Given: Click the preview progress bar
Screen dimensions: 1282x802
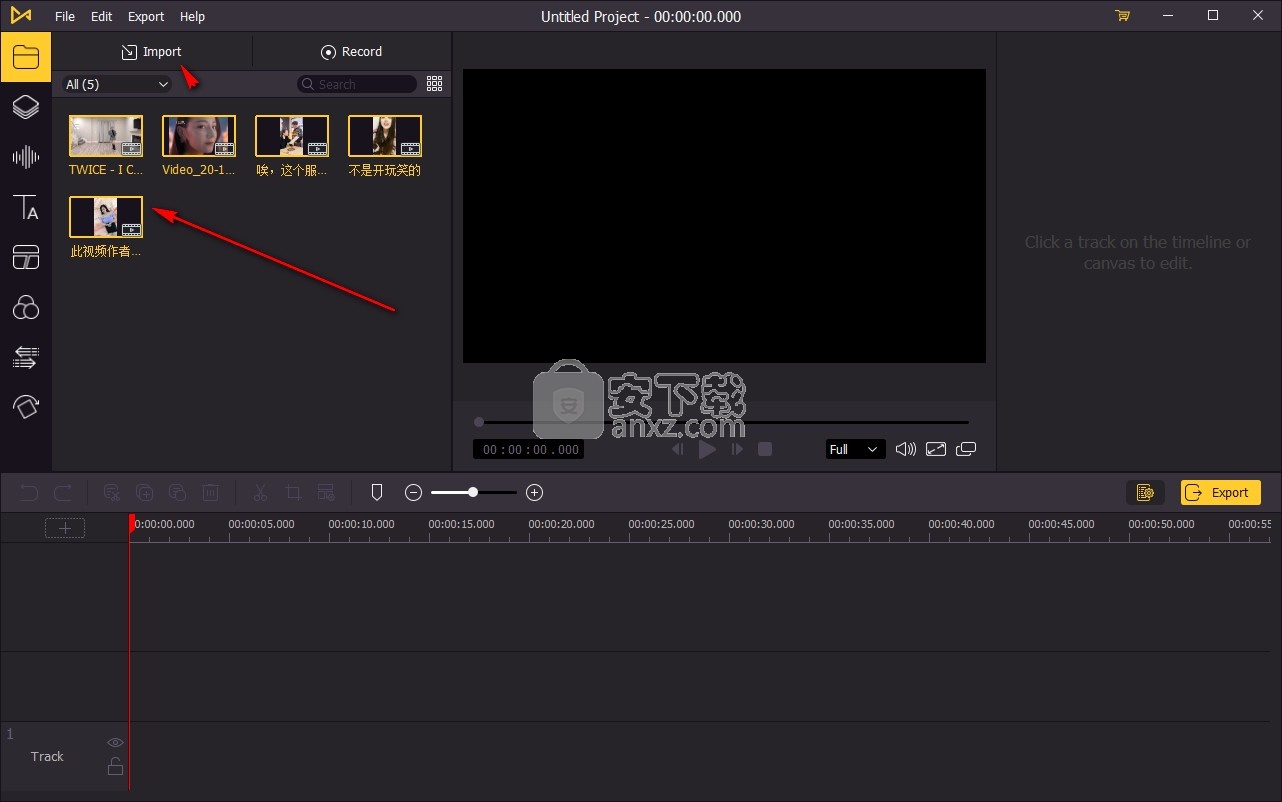Looking at the screenshot, I should click(723, 422).
